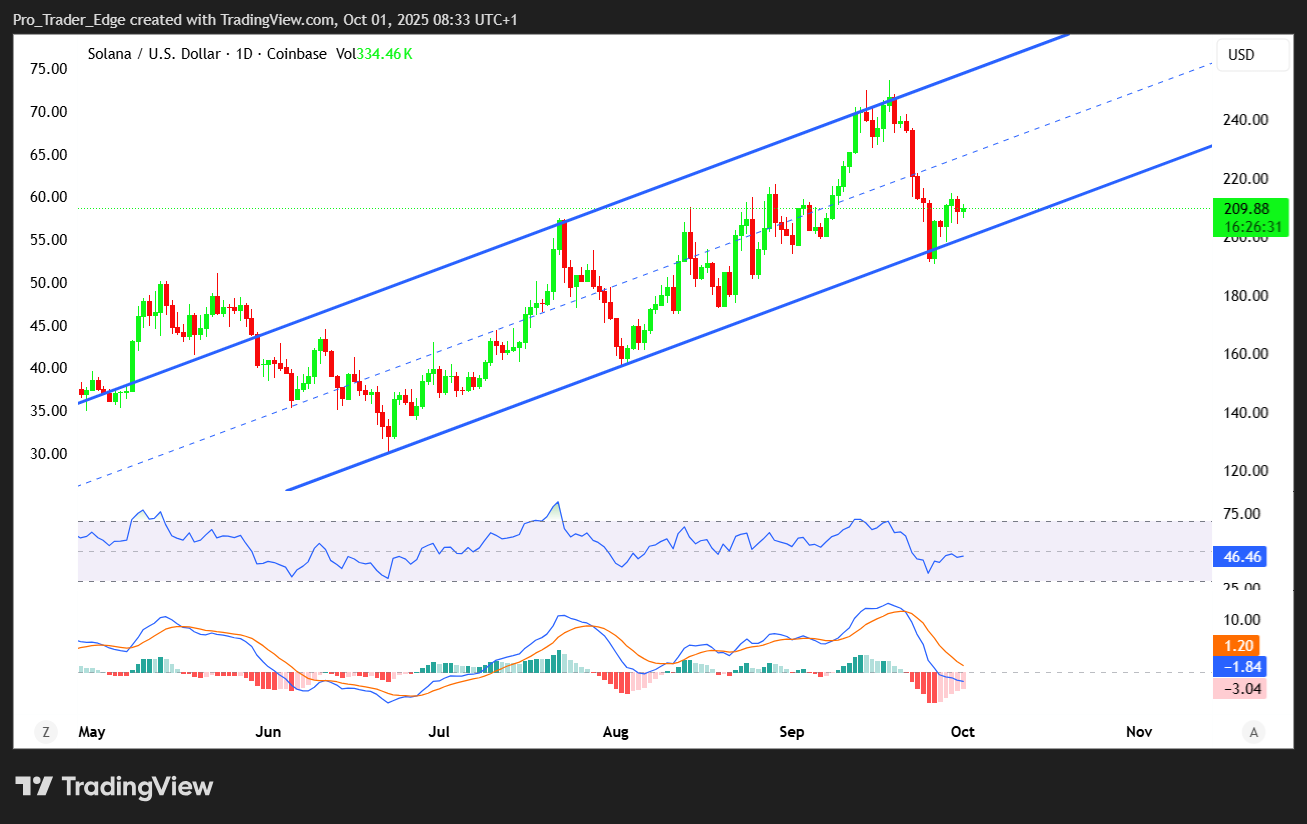This screenshot has height=824, width=1307.
Task: Toggle the A auto-scale button
Action: pos(1253,732)
